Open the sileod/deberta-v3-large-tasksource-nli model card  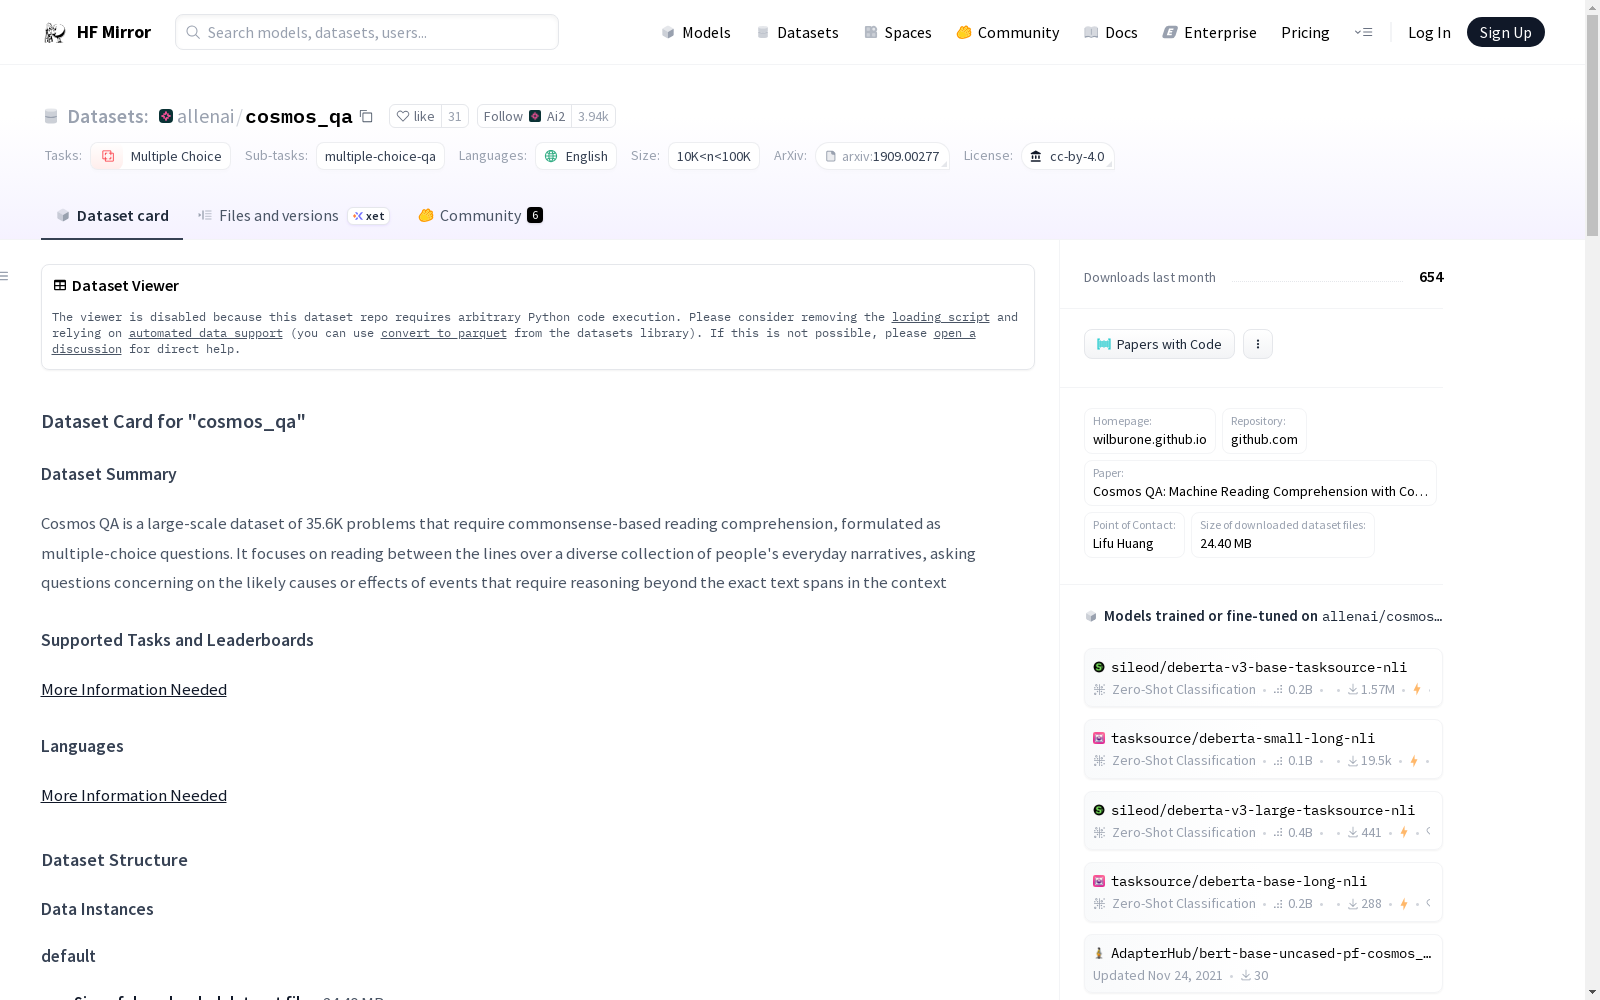[1263, 820]
